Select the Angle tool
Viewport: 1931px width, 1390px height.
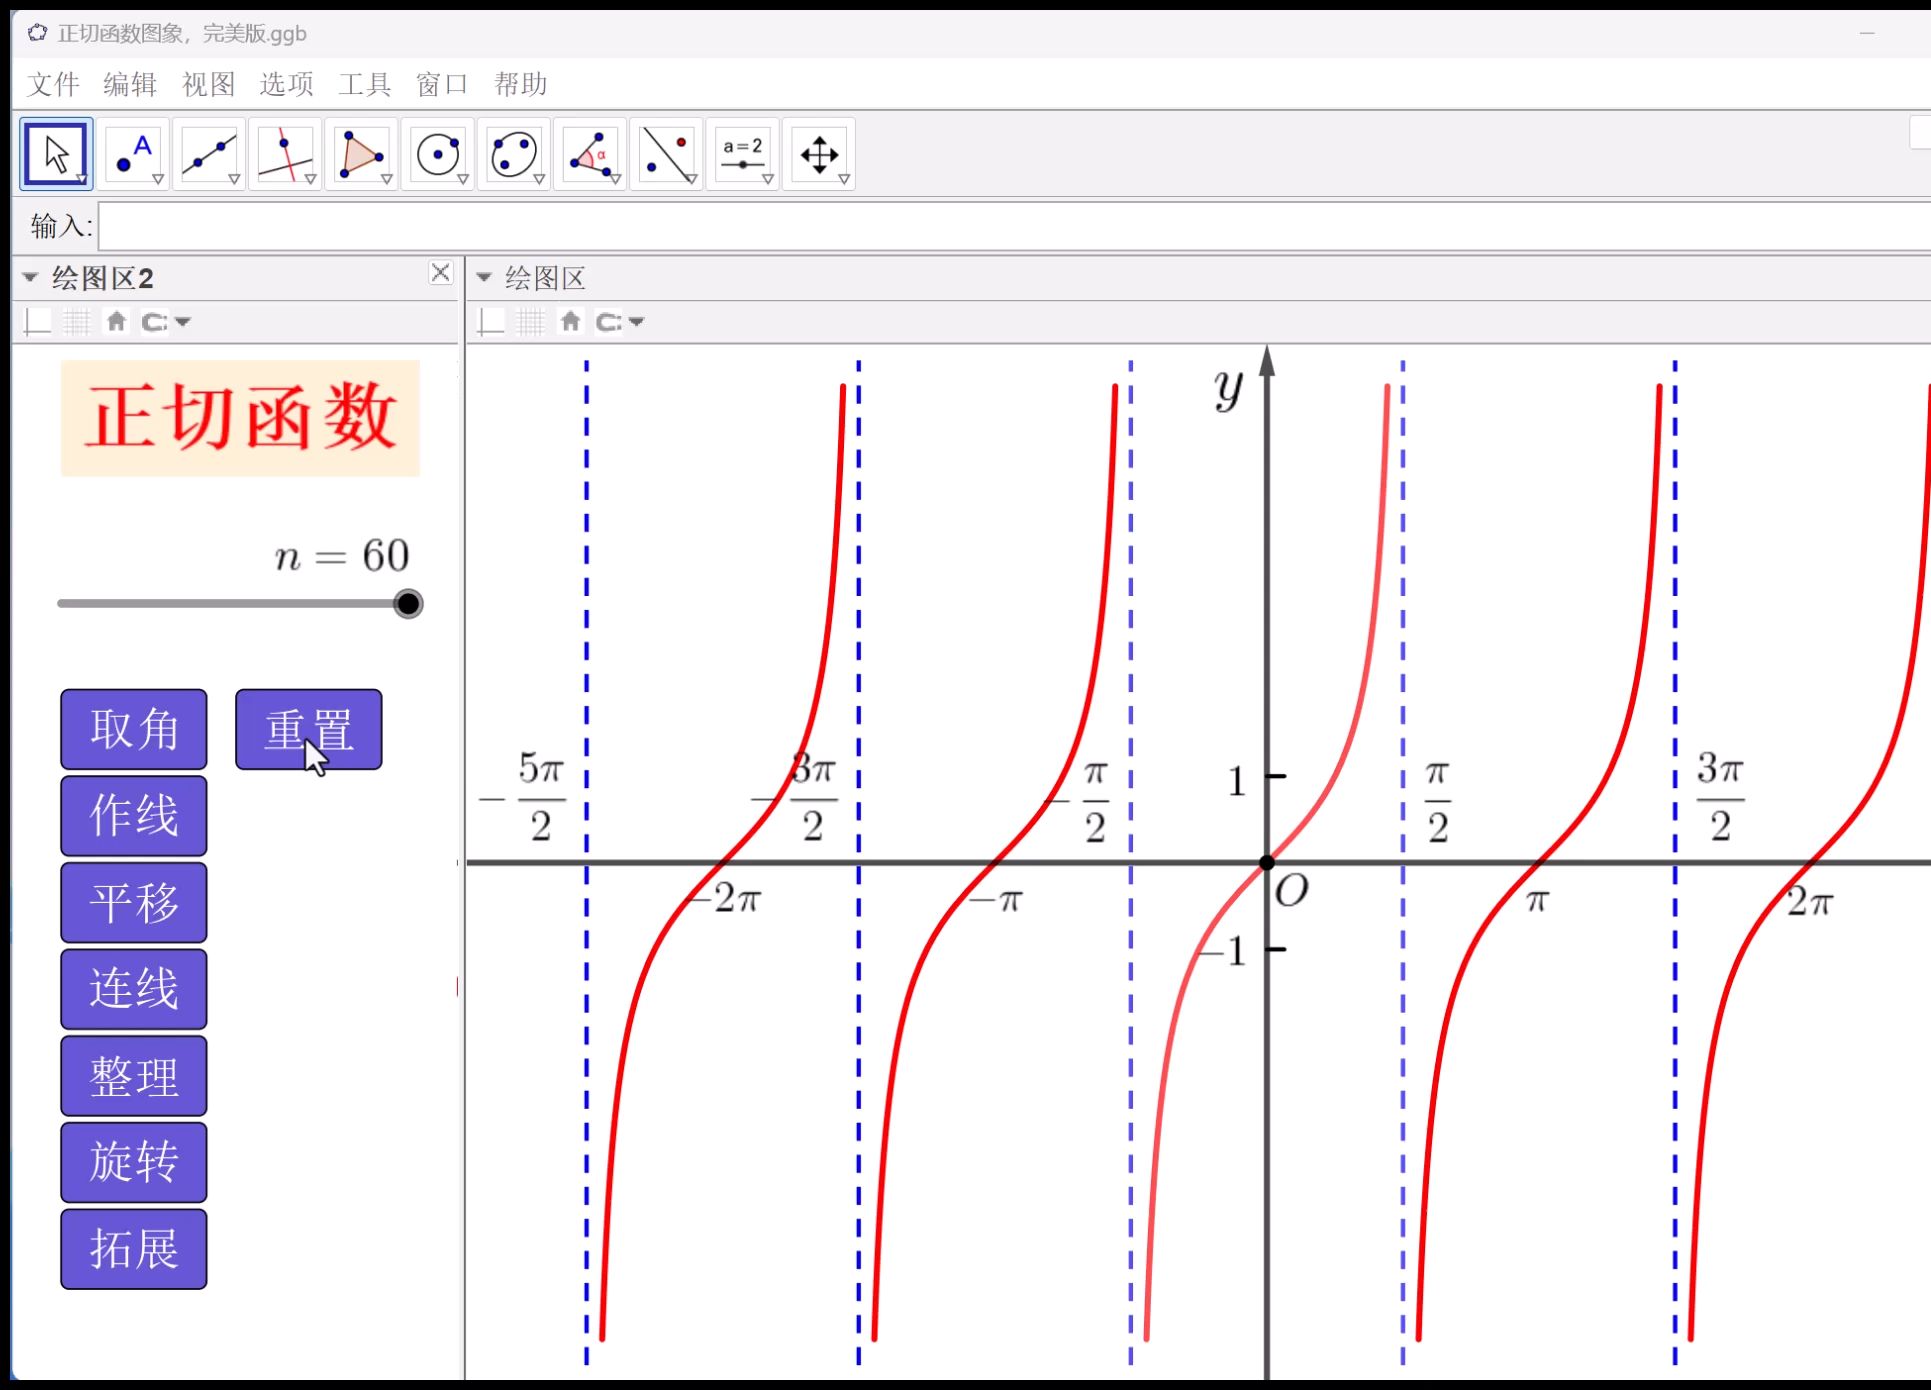[x=590, y=154]
